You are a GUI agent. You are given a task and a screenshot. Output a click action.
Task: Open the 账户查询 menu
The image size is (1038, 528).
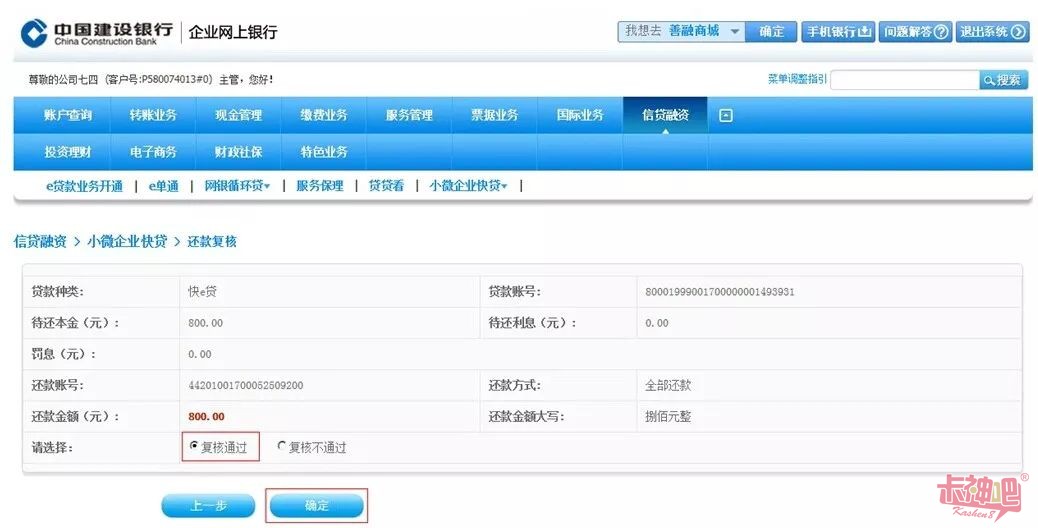[68, 115]
